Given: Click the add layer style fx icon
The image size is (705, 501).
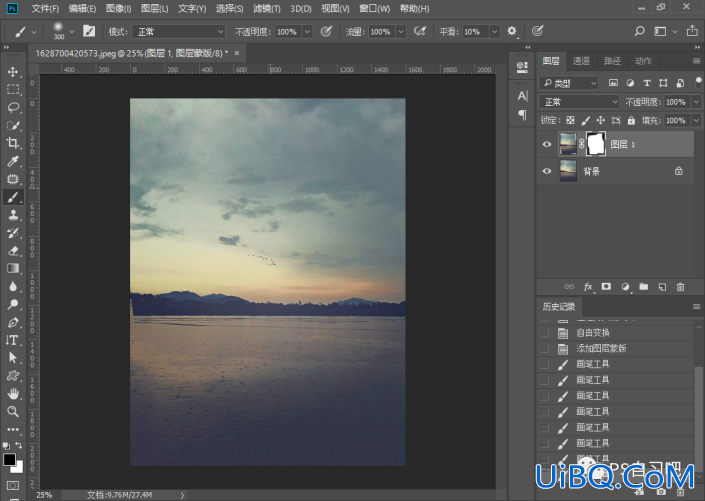Looking at the screenshot, I should tap(588, 287).
